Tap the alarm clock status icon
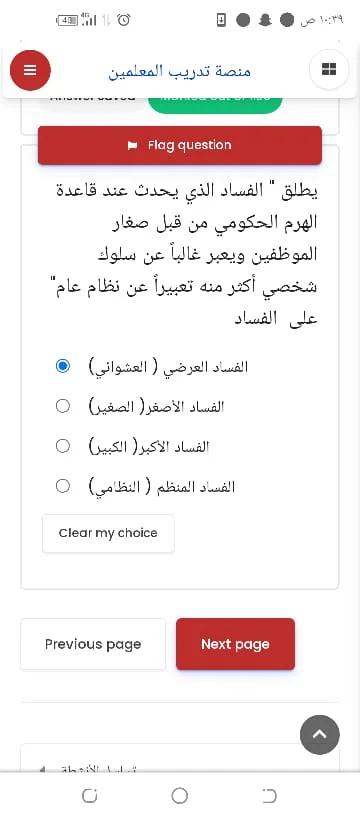 point(124,20)
